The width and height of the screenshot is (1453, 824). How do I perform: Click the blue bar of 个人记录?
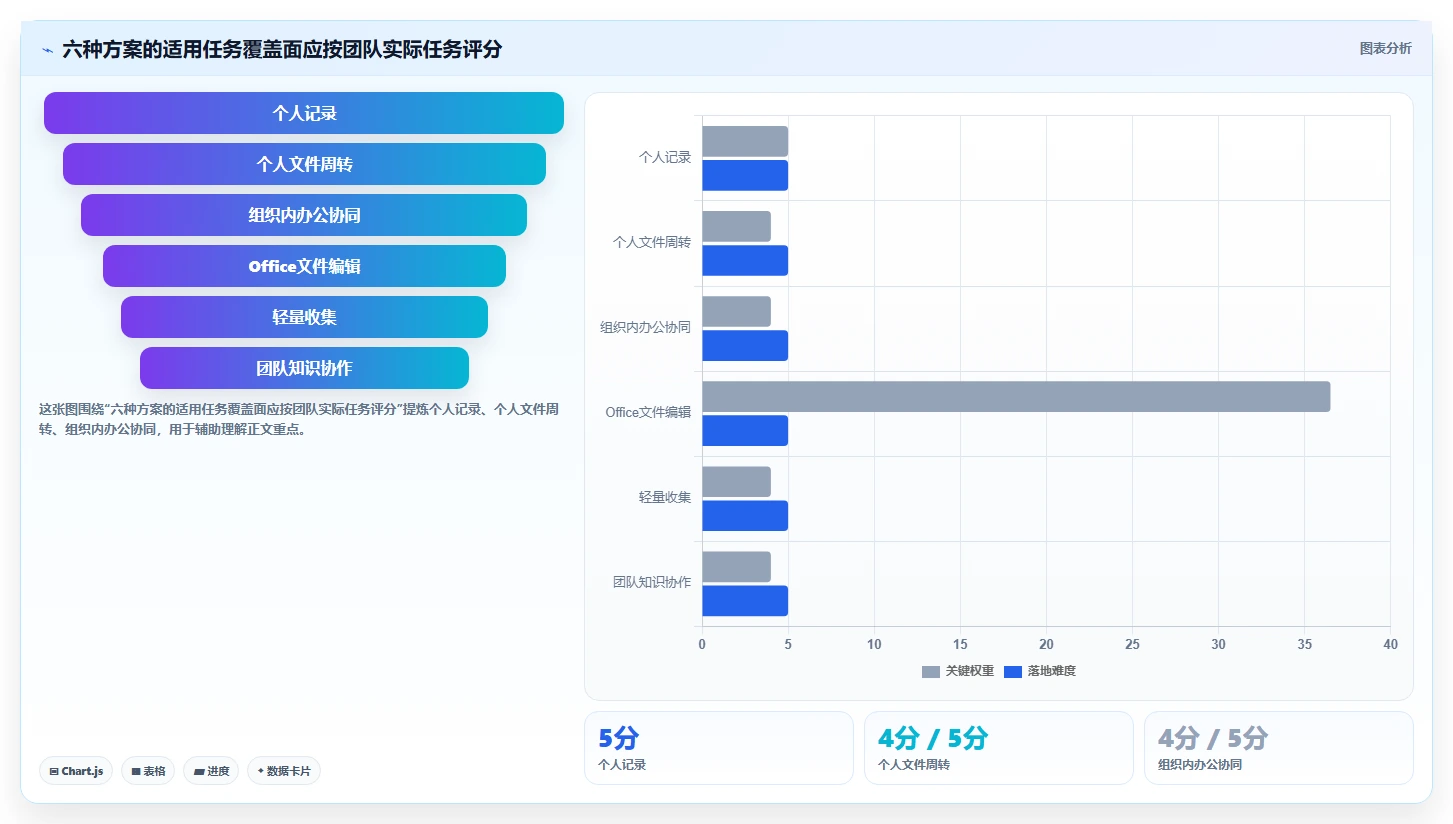[x=745, y=175]
